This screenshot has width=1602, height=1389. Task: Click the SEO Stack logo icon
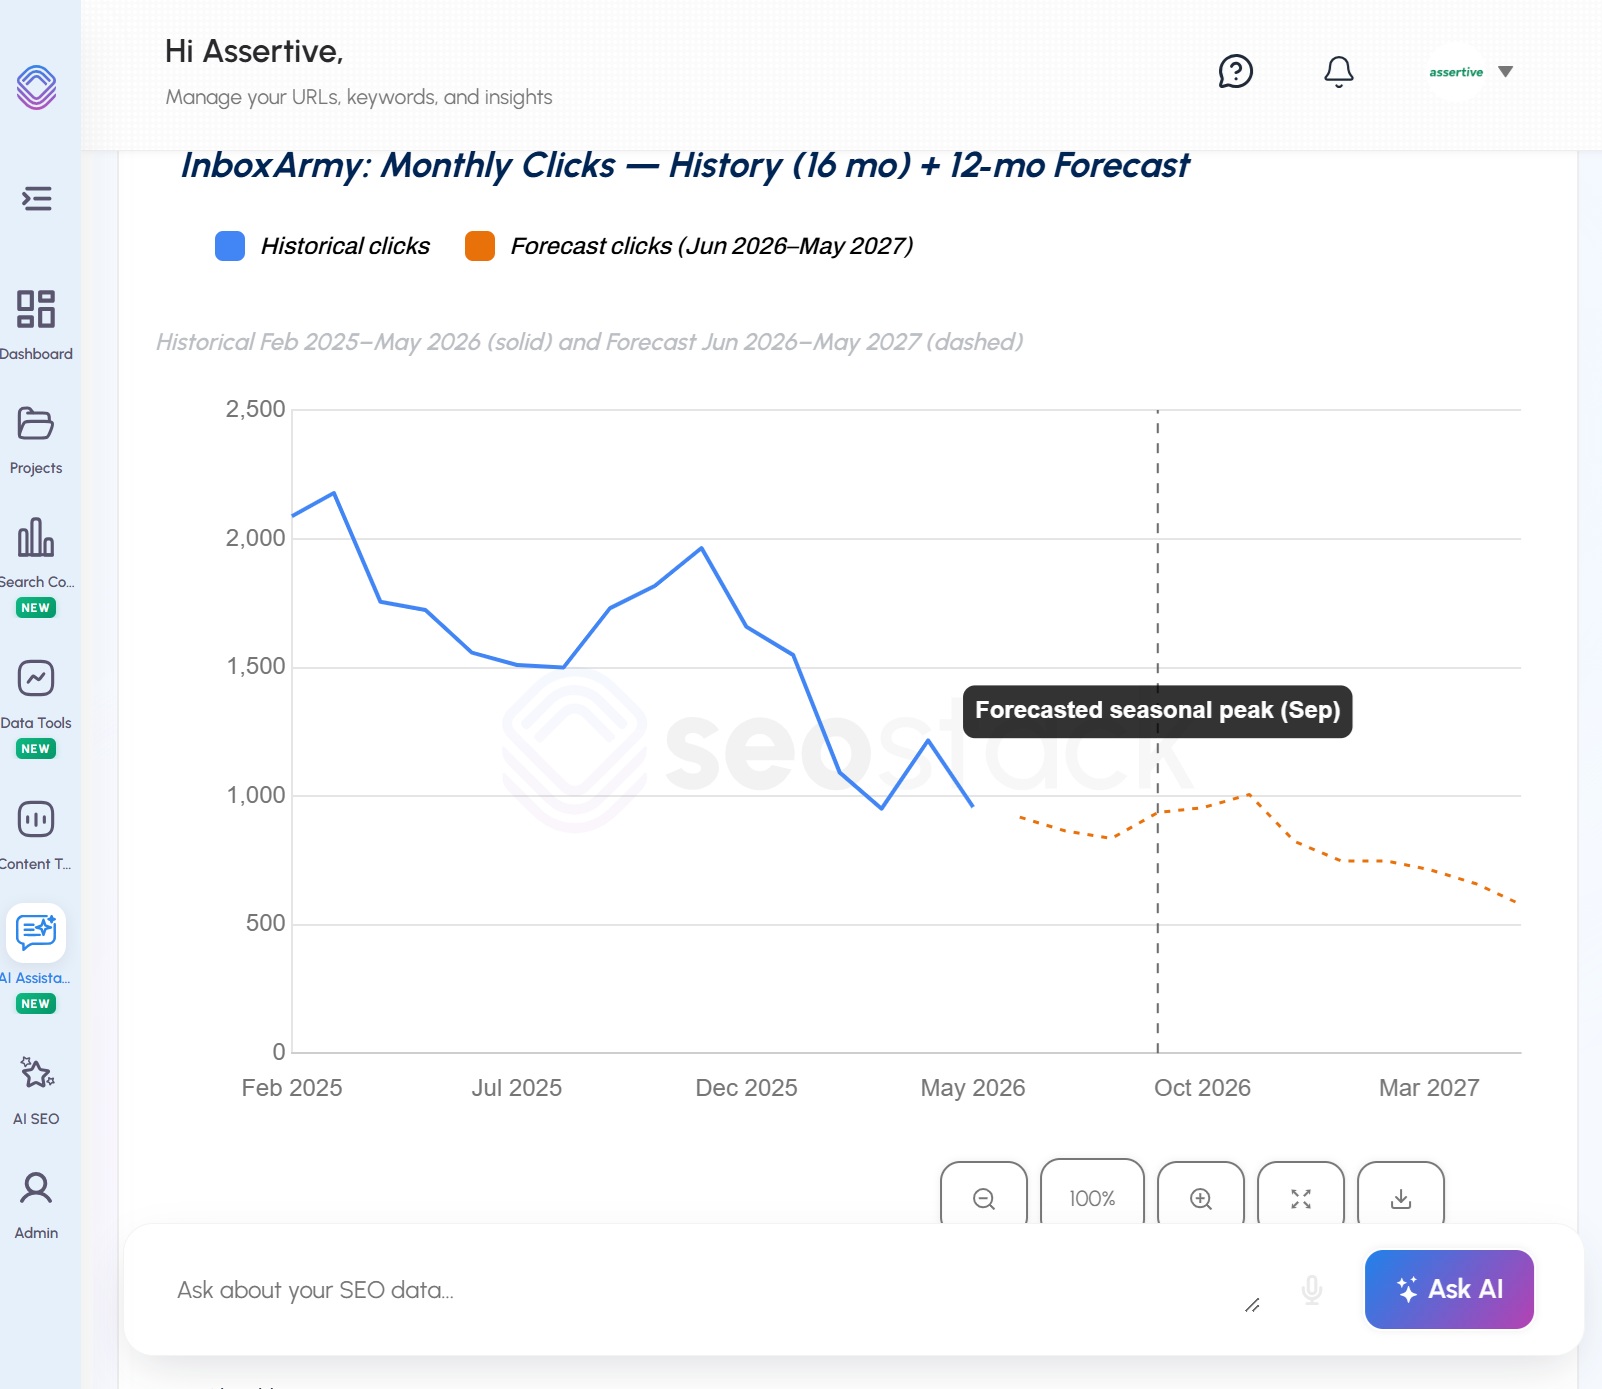36,87
